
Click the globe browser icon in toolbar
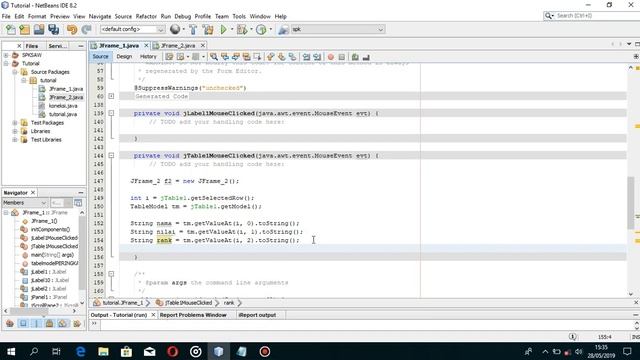175,29
